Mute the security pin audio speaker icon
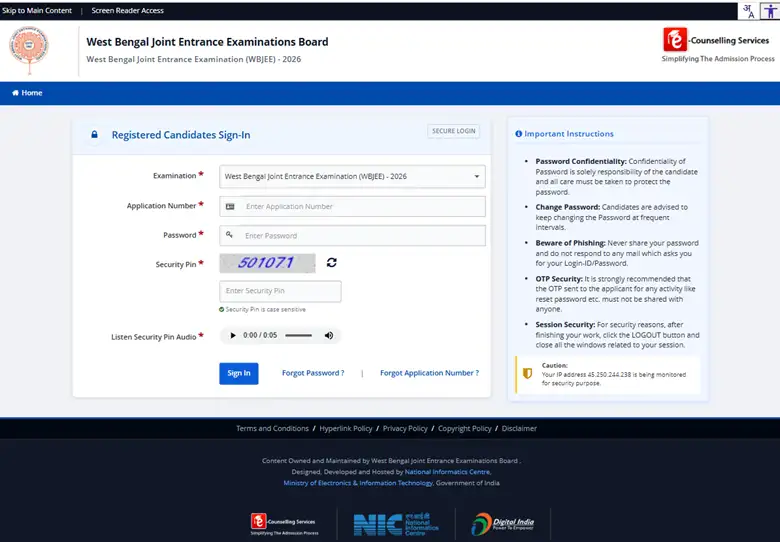 (x=329, y=336)
